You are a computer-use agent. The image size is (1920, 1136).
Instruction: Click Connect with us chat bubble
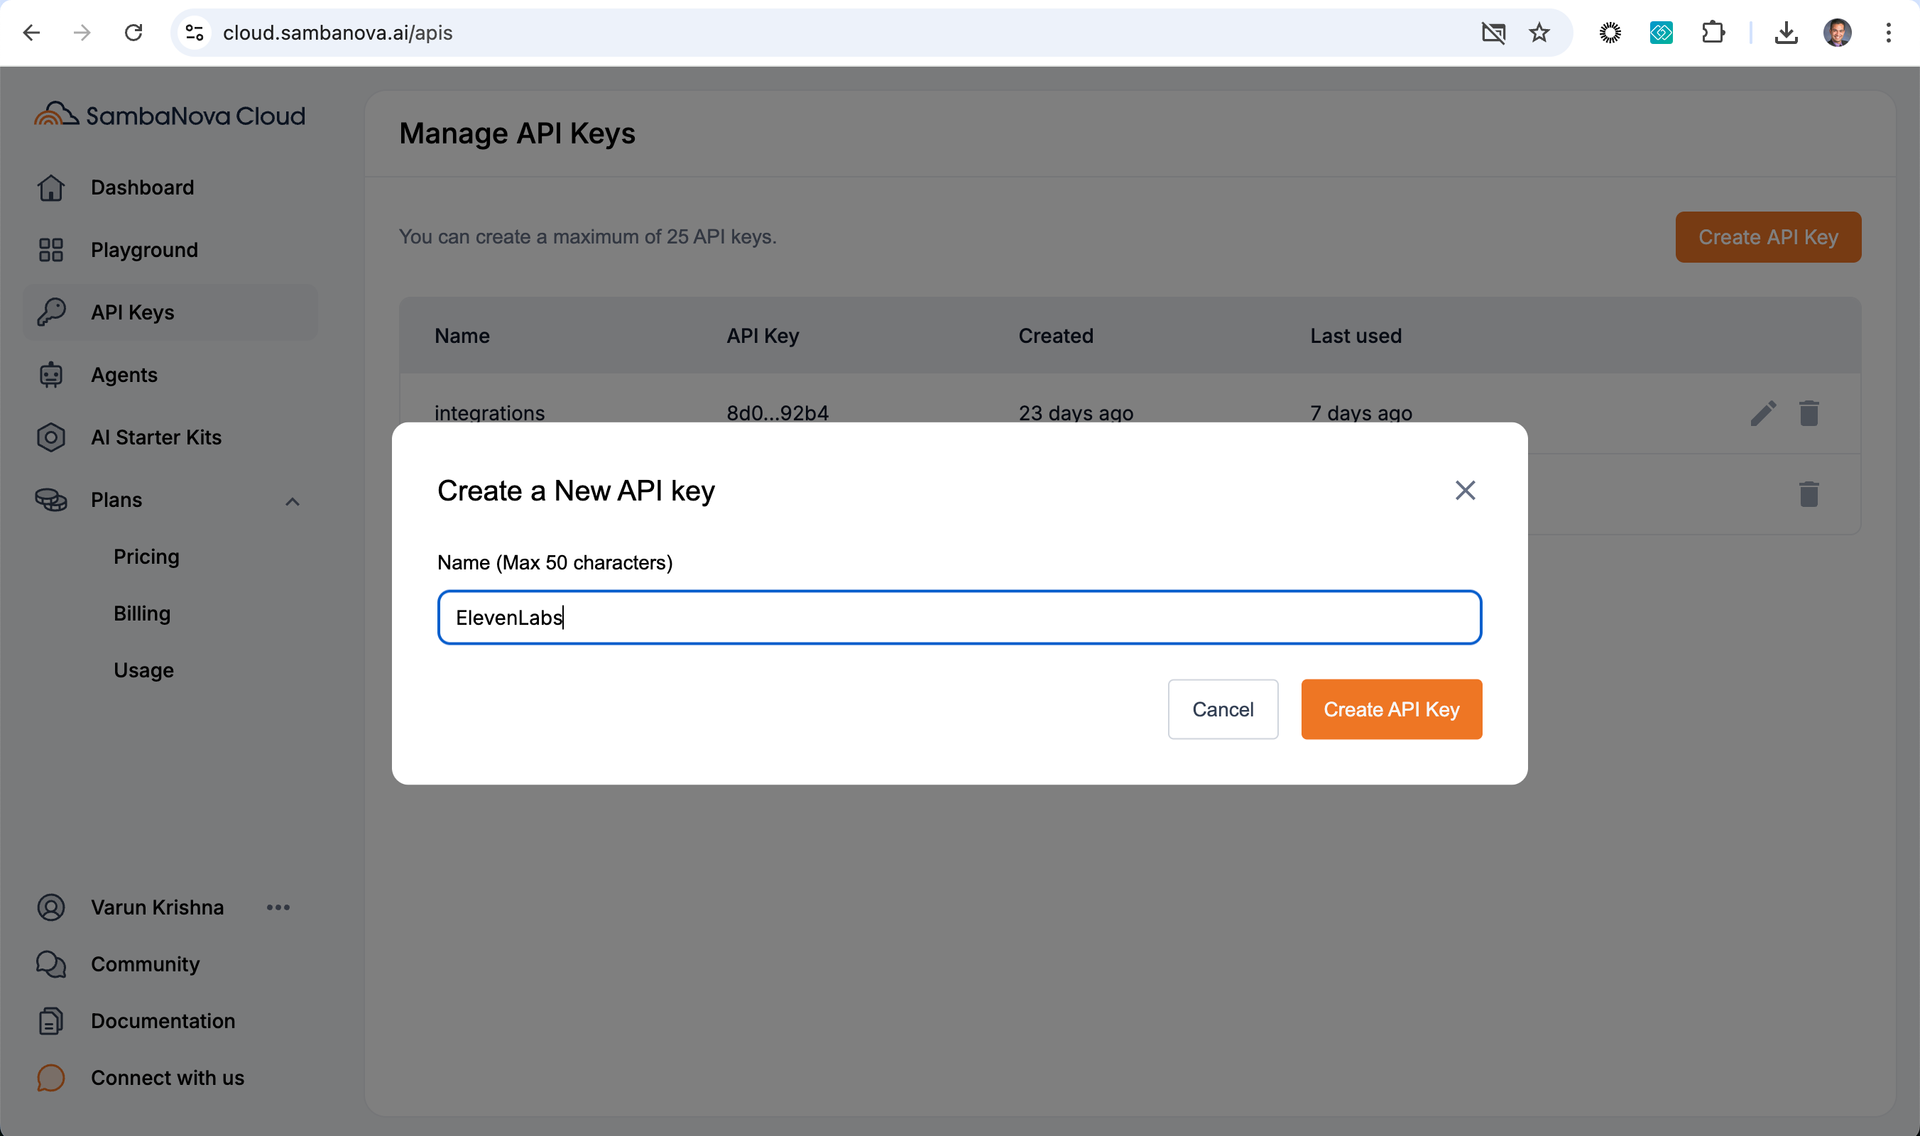(x=51, y=1078)
